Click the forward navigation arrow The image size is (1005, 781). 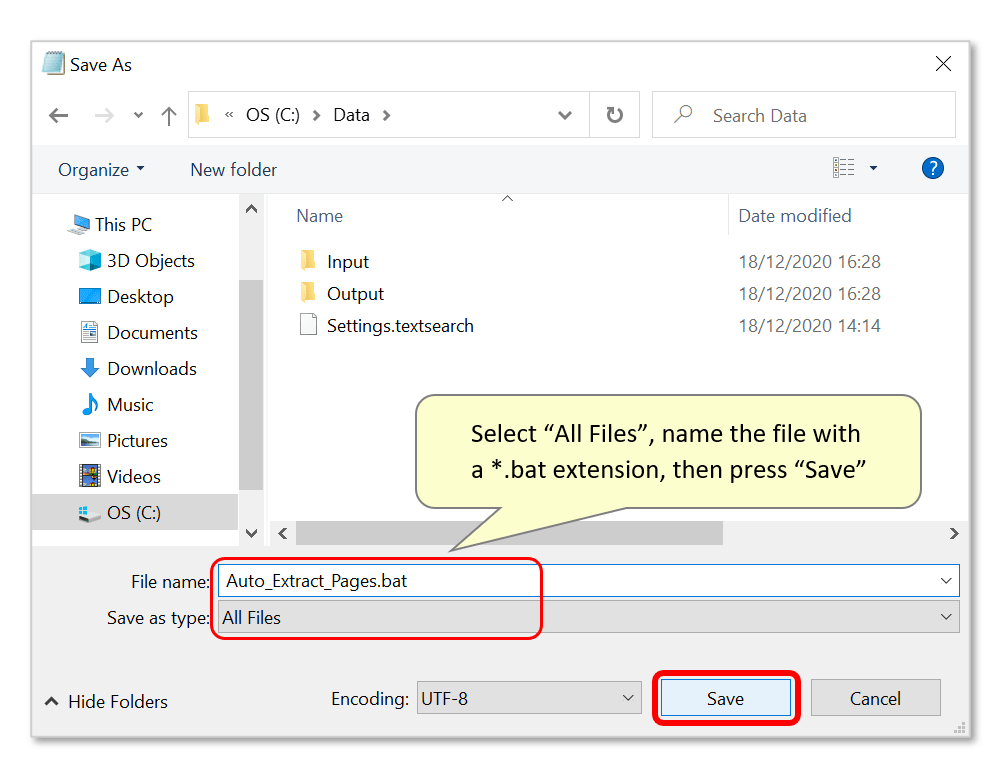[x=104, y=115]
